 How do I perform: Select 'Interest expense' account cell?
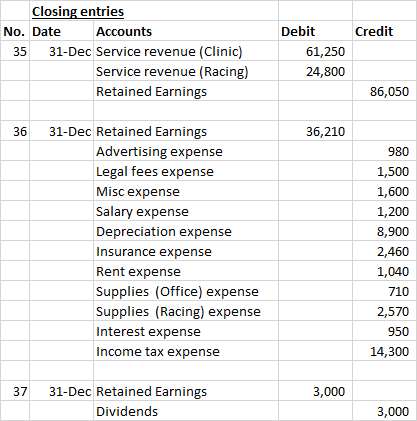(x=186, y=331)
